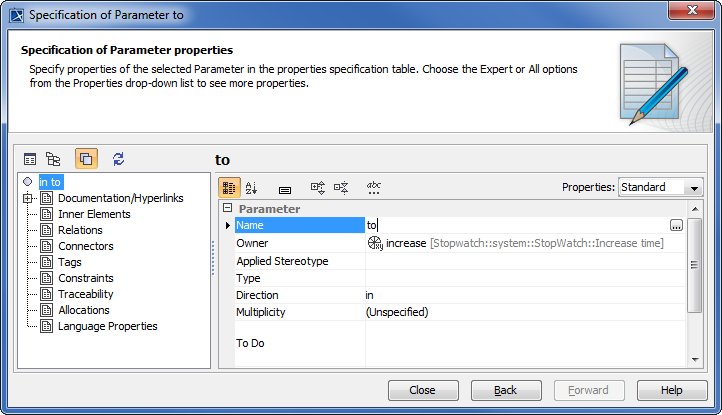
Task: Click the Multiplicity value '(Unspecified)'
Action: [397, 312]
